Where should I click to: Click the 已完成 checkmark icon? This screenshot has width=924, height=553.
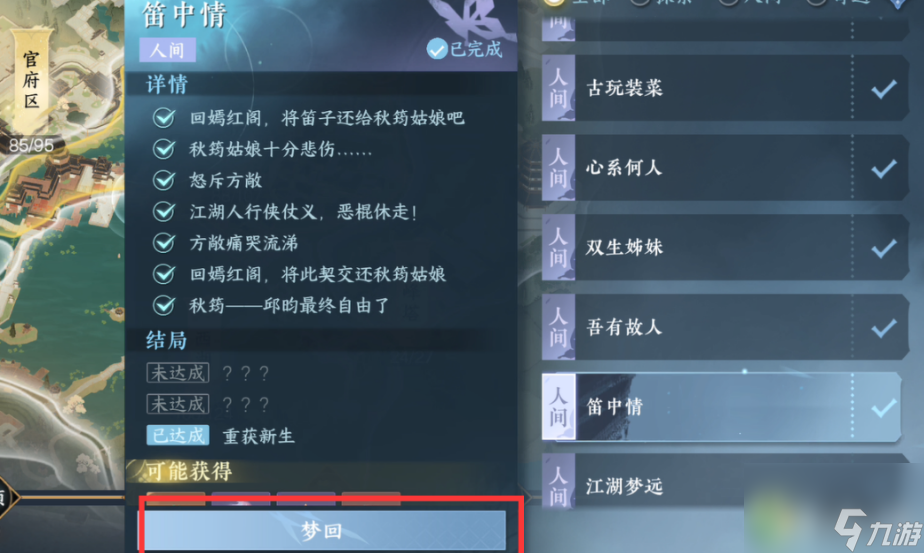pos(437,50)
